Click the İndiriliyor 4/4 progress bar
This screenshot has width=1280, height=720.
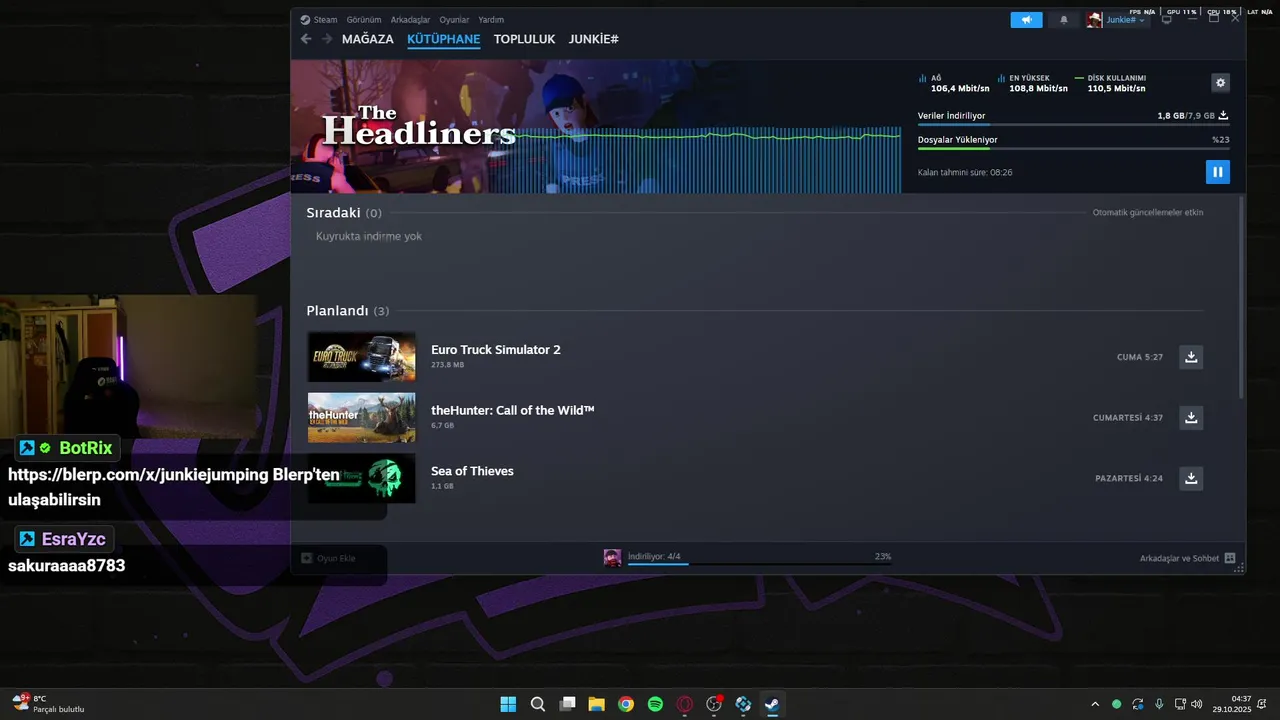[759, 563]
